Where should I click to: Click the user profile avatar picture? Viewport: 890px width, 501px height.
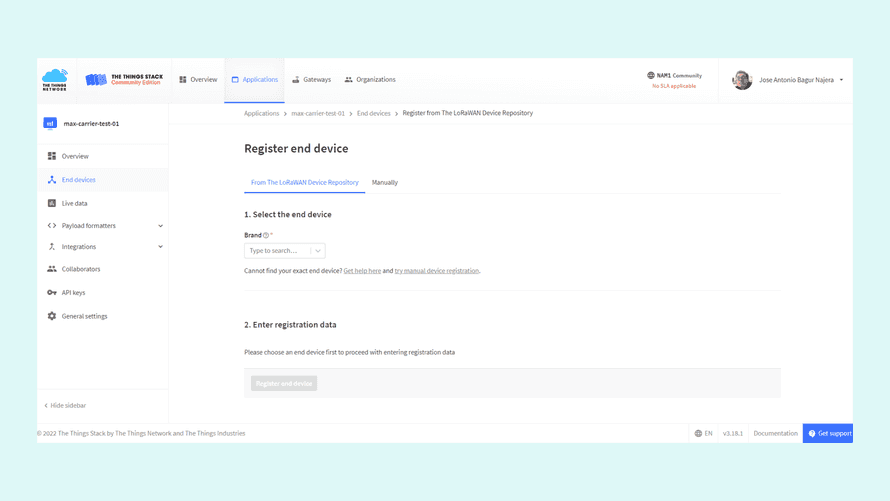point(742,80)
